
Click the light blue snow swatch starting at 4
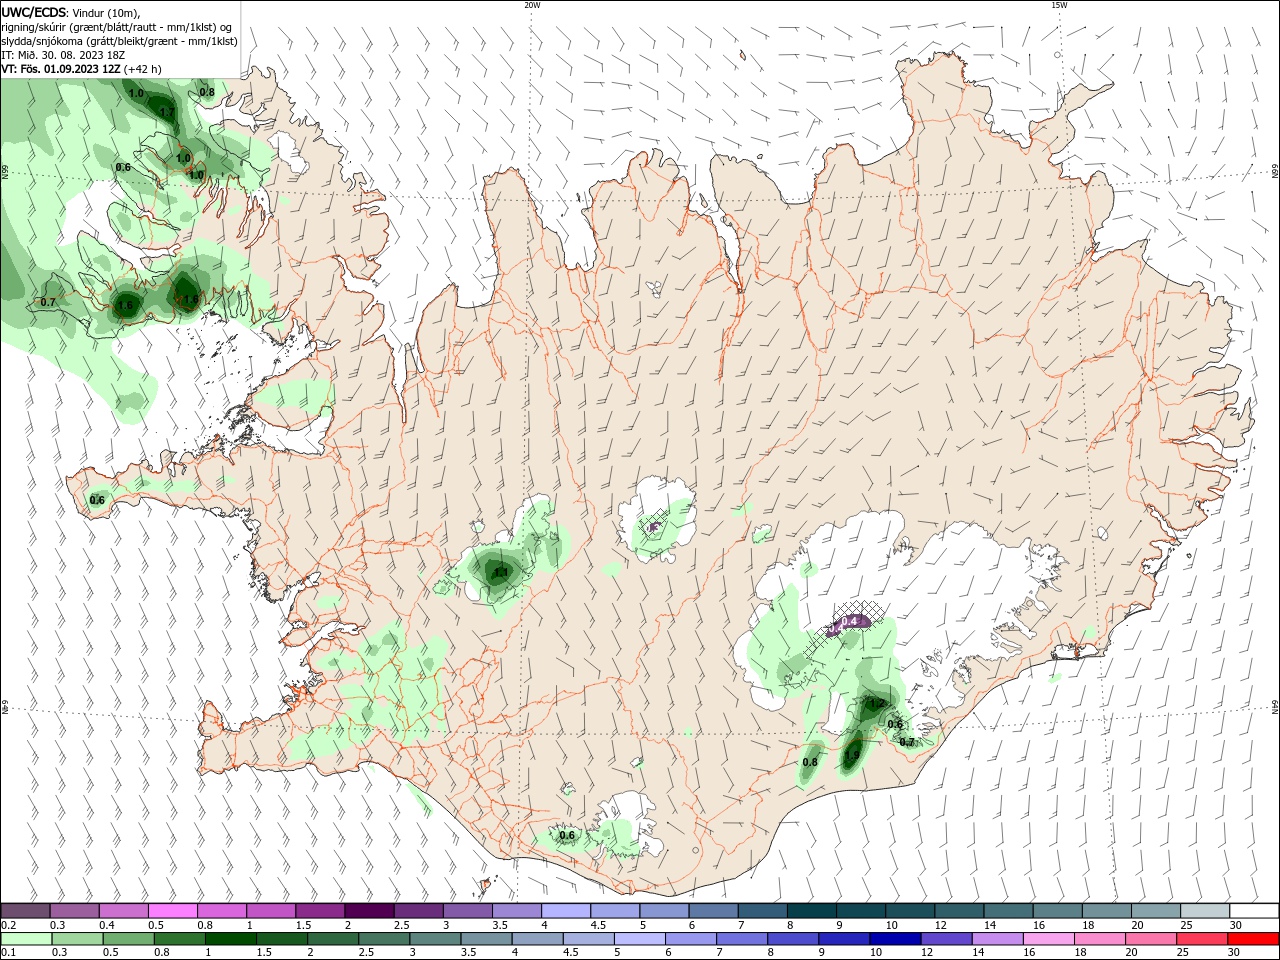(565, 911)
